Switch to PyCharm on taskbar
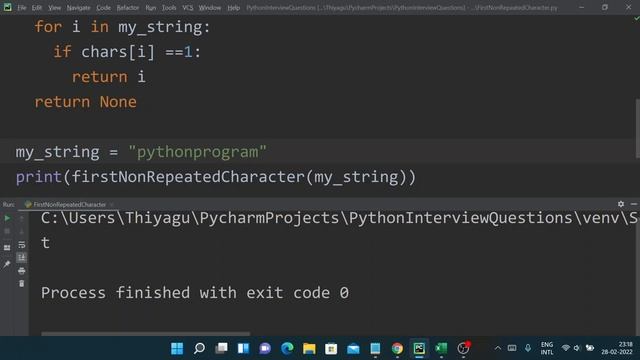 pyautogui.click(x=419, y=348)
